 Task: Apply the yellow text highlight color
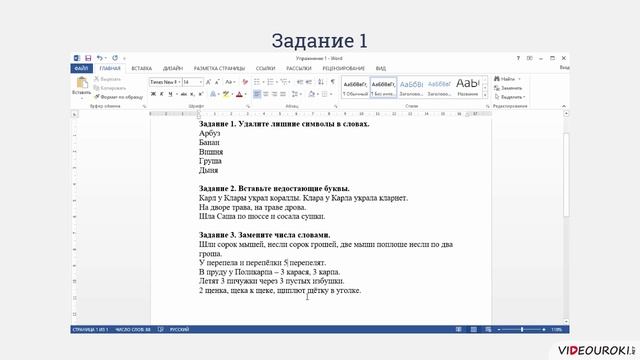225,94
